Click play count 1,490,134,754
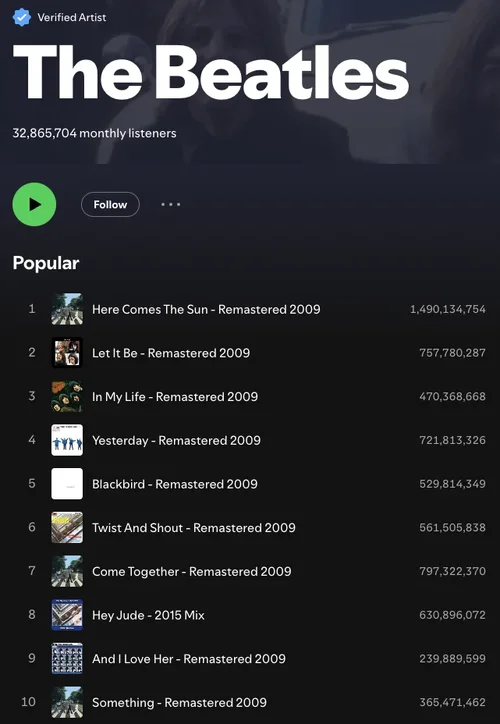Viewport: 500px width, 724px height. [x=448, y=309]
